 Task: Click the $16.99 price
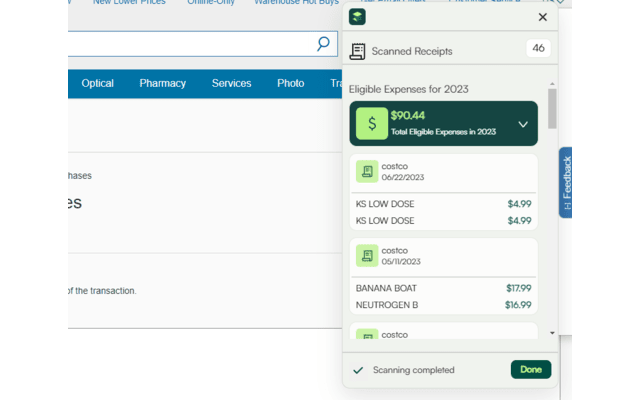(x=518, y=305)
